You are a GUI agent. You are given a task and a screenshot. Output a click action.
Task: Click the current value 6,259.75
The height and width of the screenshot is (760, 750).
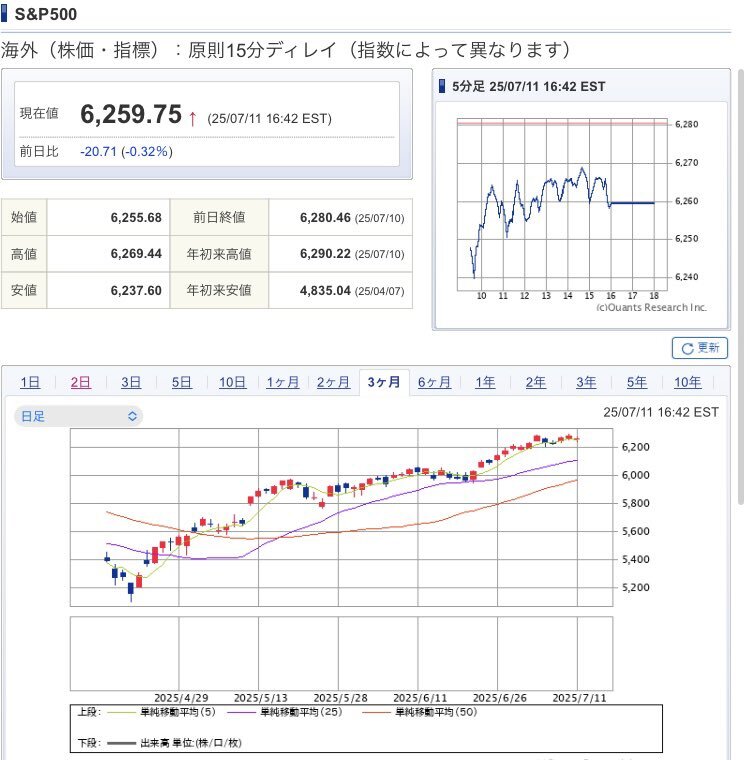click(131, 114)
